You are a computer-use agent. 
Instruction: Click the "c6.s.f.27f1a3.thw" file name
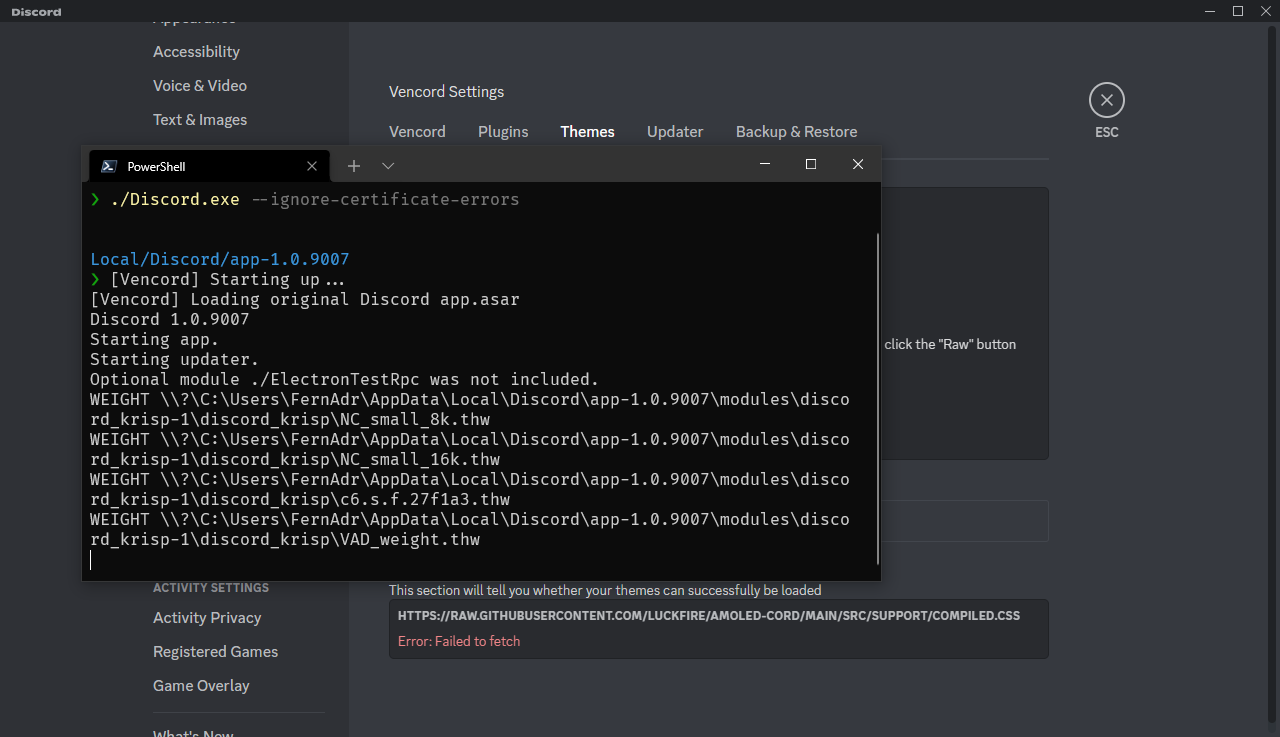(425, 499)
